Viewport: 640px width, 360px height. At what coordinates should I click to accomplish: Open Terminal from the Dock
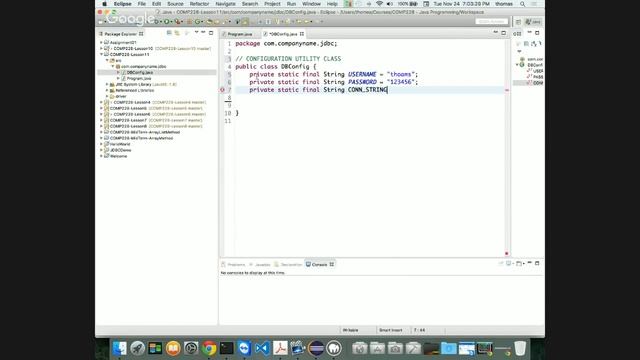[x=227, y=348]
